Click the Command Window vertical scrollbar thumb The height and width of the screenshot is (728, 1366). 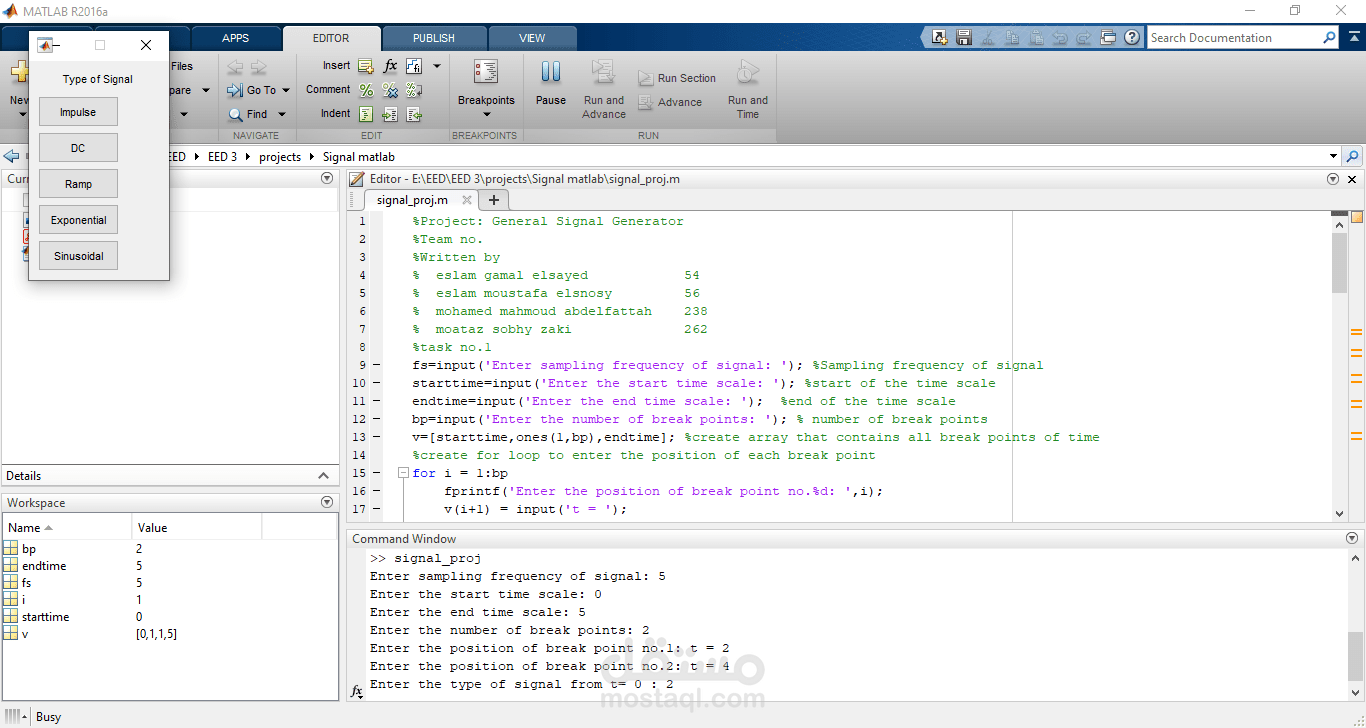[x=1354, y=655]
